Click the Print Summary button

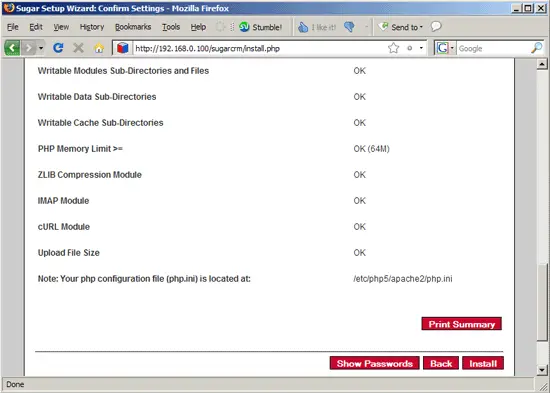coord(462,324)
